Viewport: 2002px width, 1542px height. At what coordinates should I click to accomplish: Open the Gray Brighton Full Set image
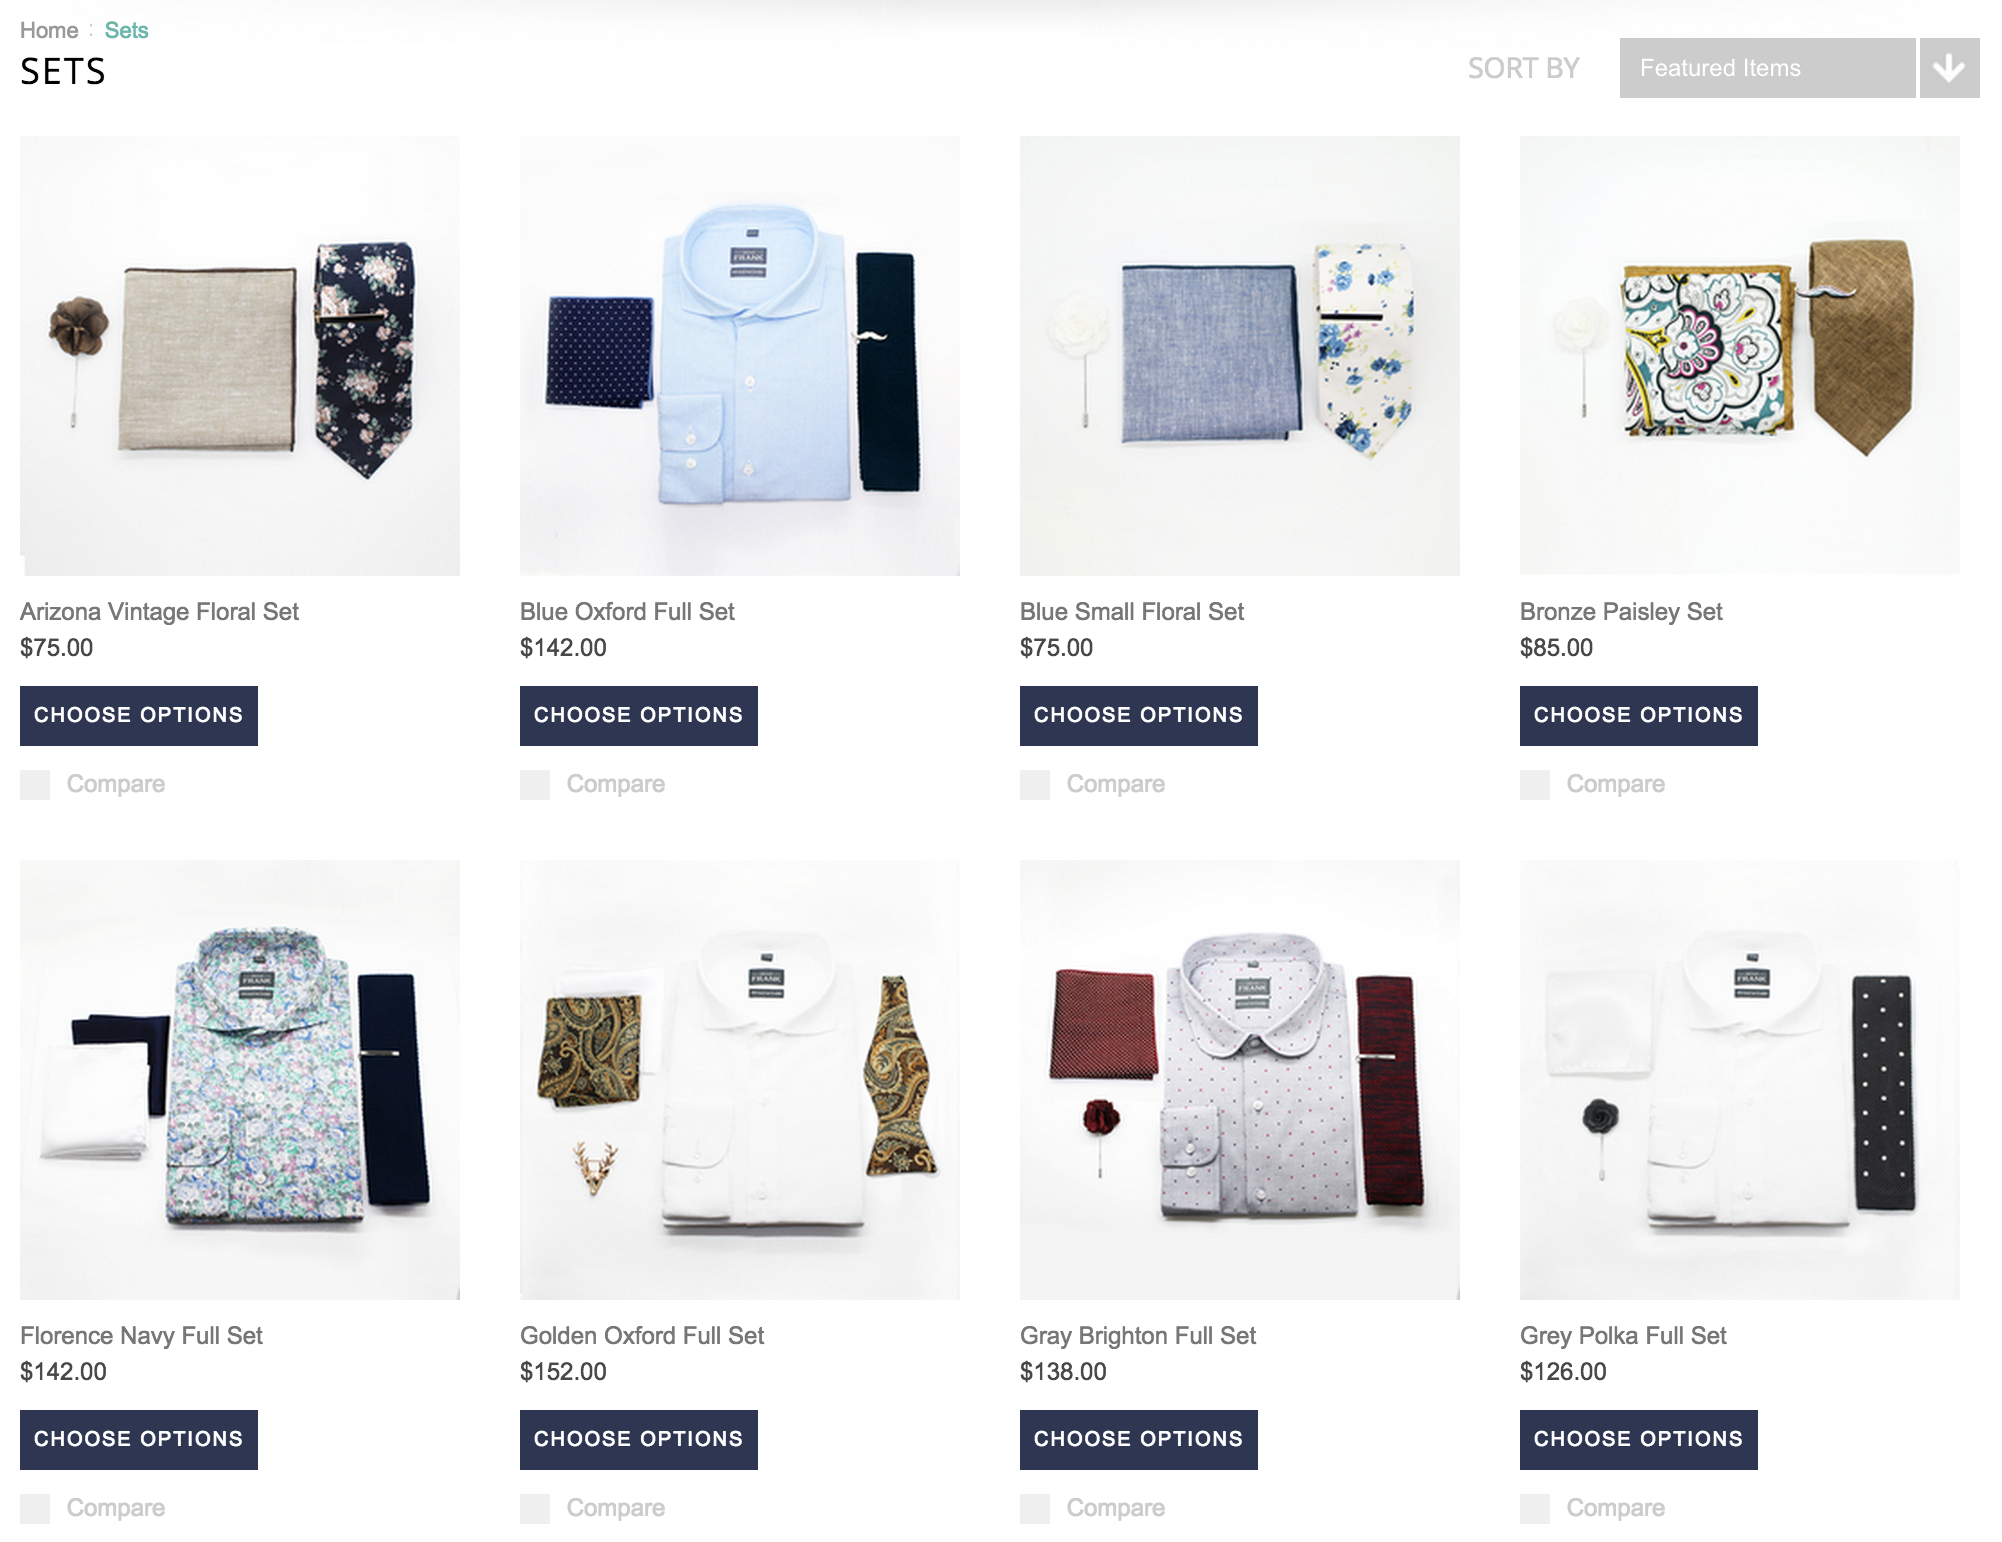pyautogui.click(x=1240, y=1080)
